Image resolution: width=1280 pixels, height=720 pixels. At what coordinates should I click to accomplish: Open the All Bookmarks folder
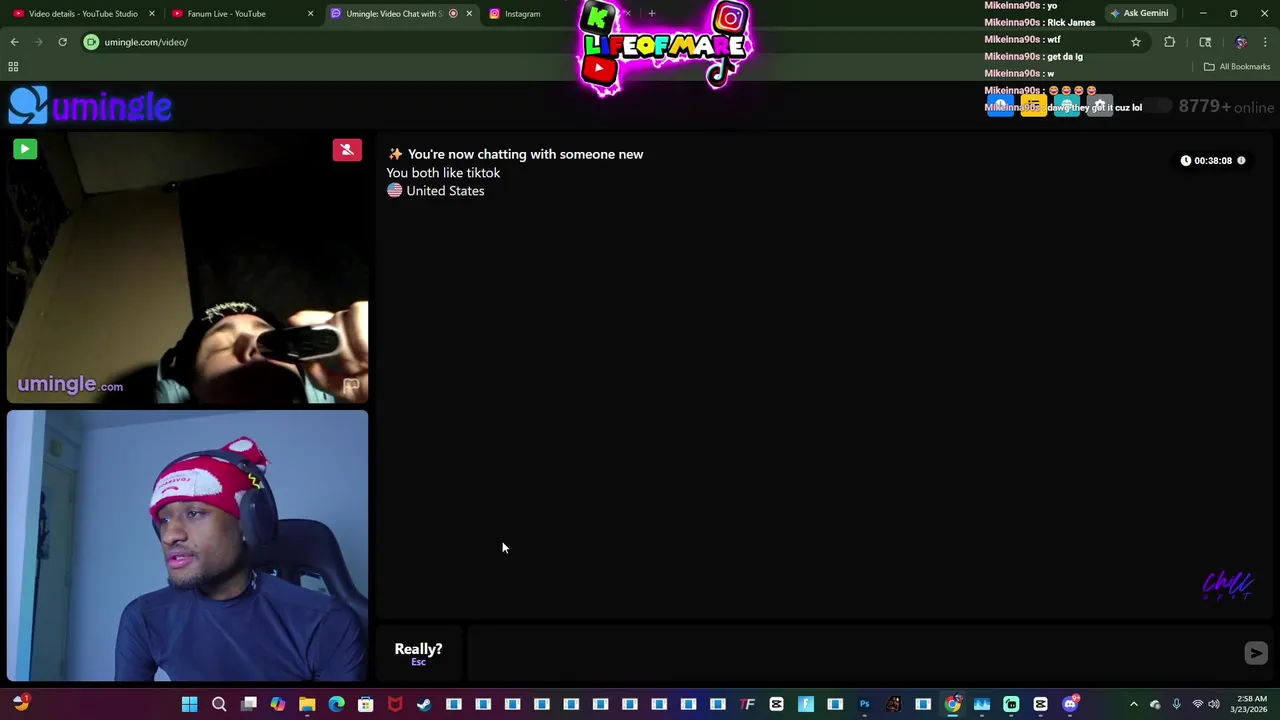click(x=1237, y=67)
